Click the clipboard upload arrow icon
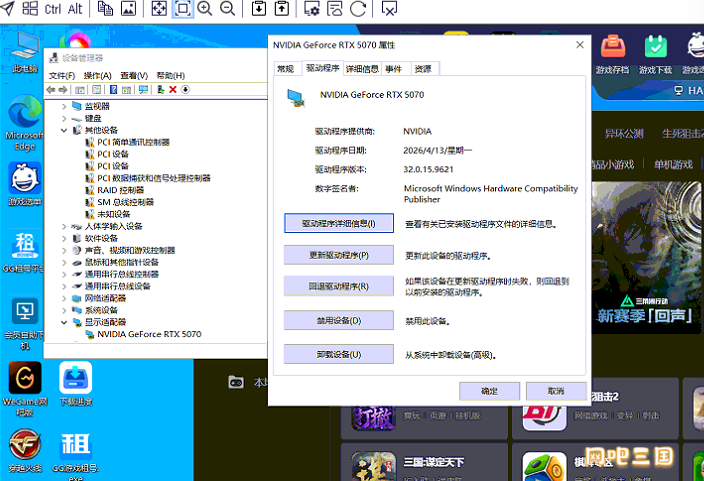 tap(282, 9)
